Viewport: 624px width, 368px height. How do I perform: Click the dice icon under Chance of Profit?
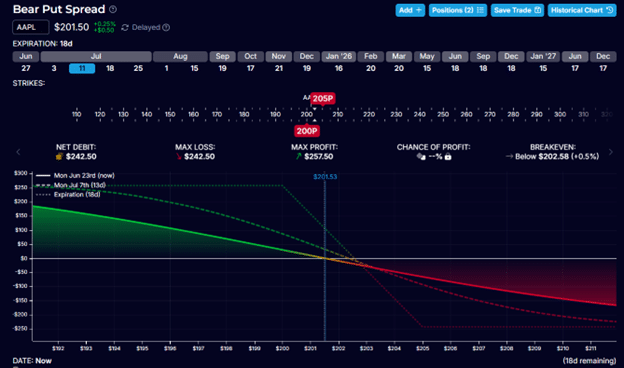421,157
